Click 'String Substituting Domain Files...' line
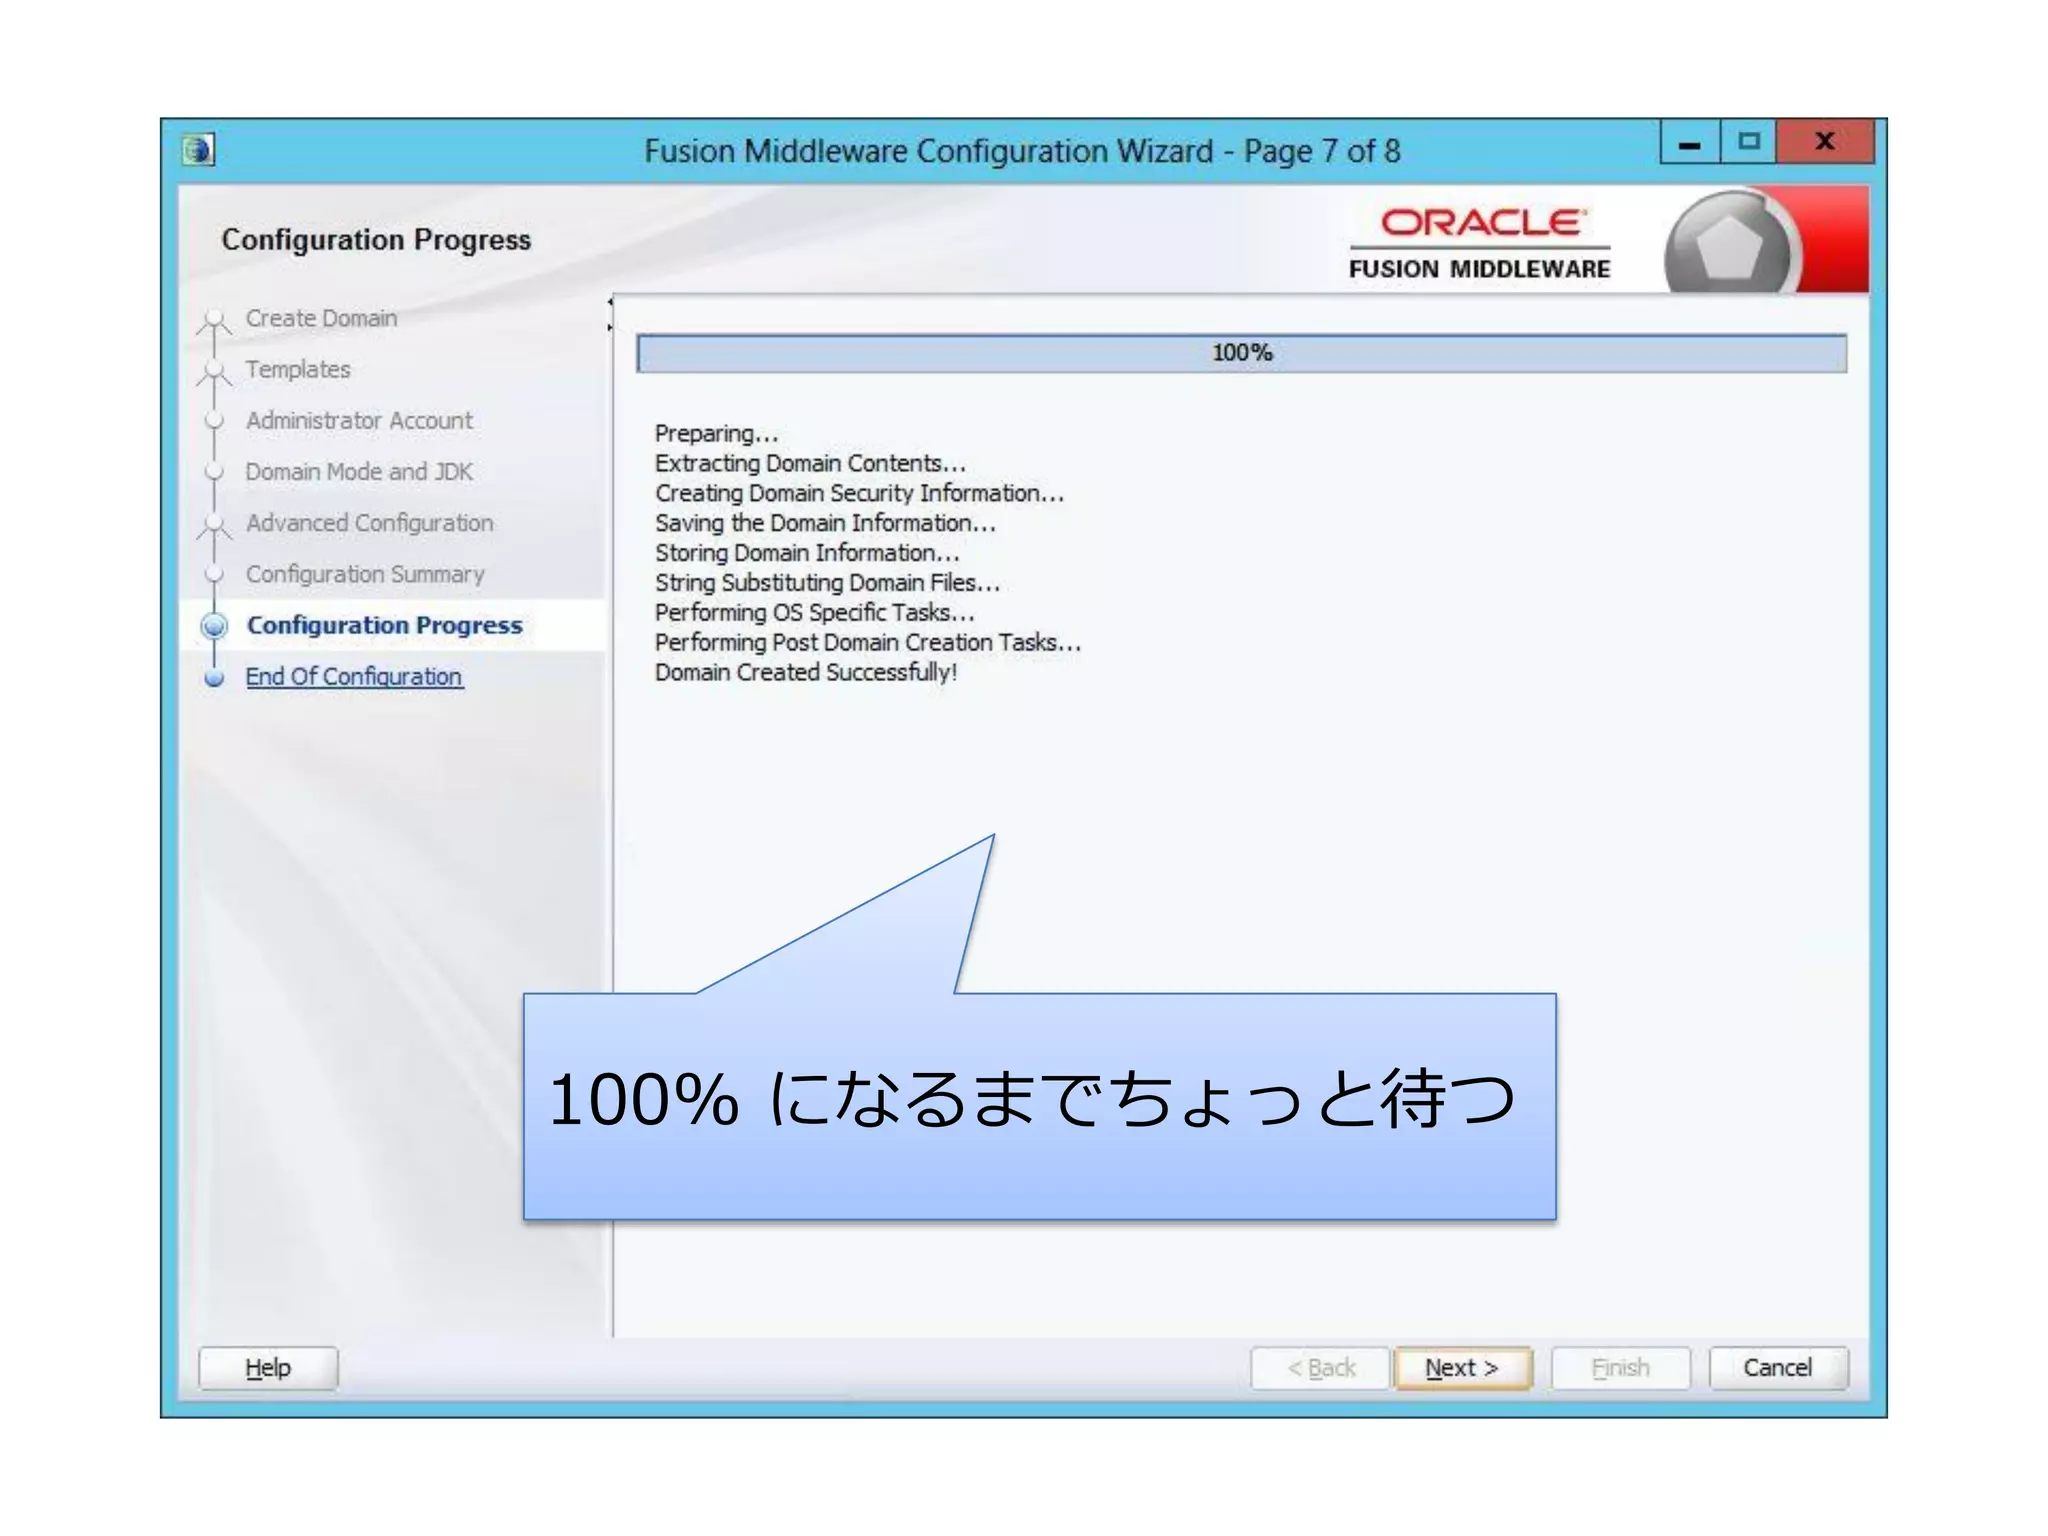The width and height of the screenshot is (2048, 1536). point(827,582)
